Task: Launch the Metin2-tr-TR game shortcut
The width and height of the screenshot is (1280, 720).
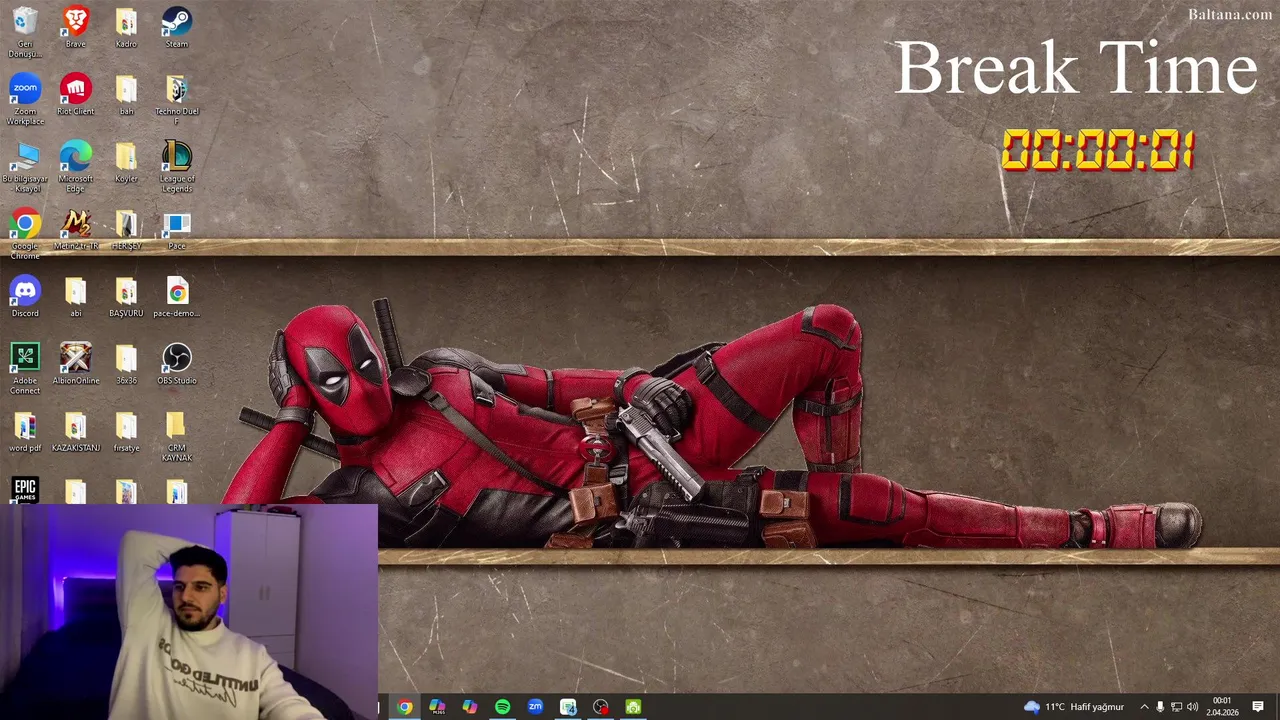Action: coord(76,230)
